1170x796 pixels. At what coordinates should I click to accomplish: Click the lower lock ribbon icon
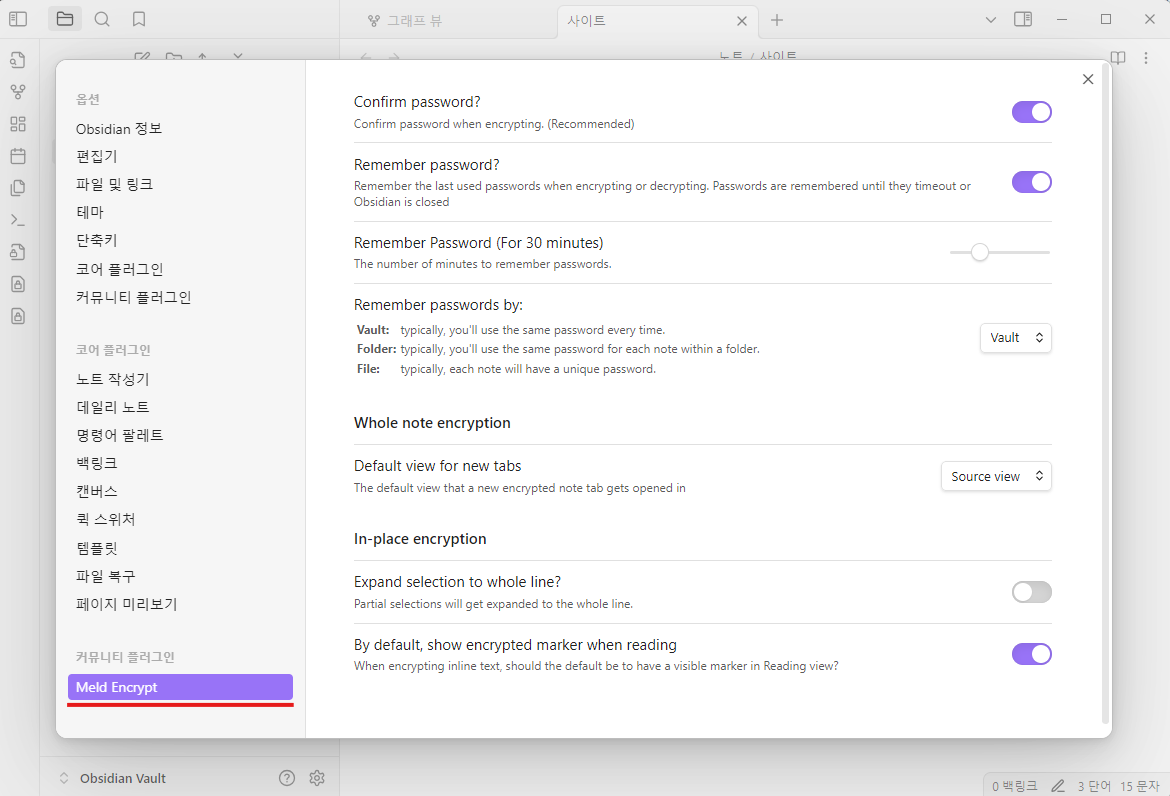click(x=18, y=316)
